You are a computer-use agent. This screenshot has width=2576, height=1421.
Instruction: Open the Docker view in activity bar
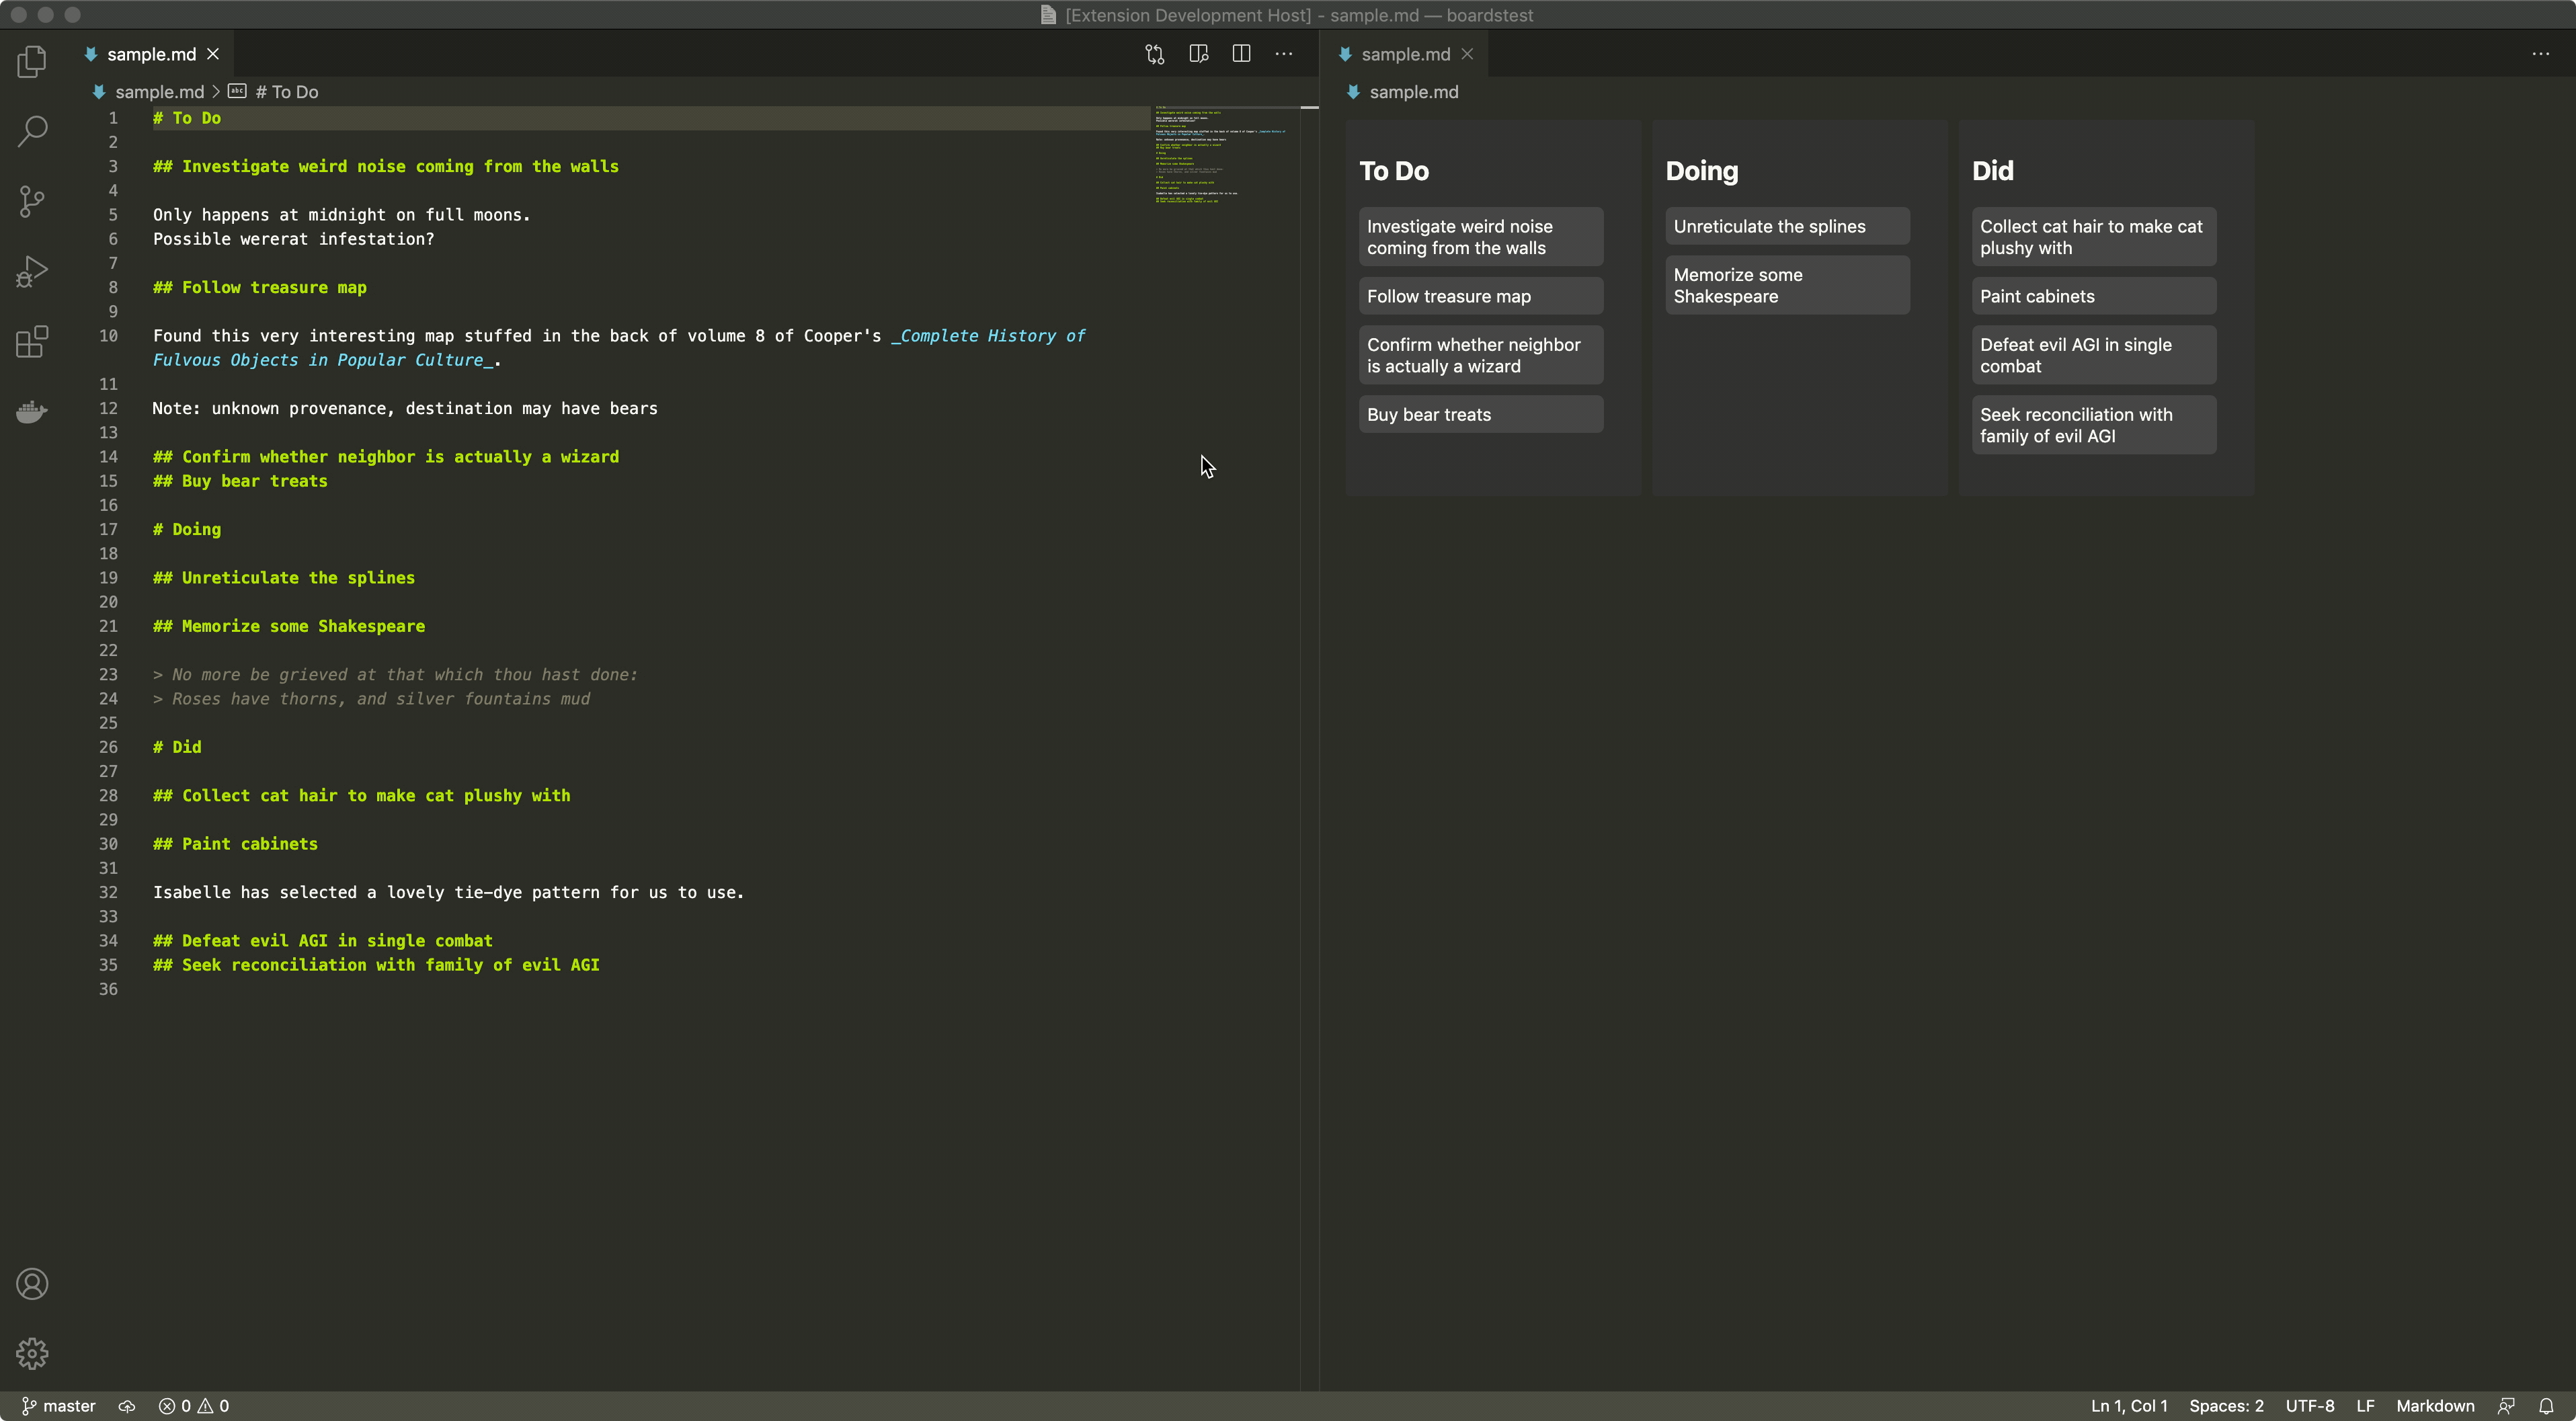[x=32, y=411]
